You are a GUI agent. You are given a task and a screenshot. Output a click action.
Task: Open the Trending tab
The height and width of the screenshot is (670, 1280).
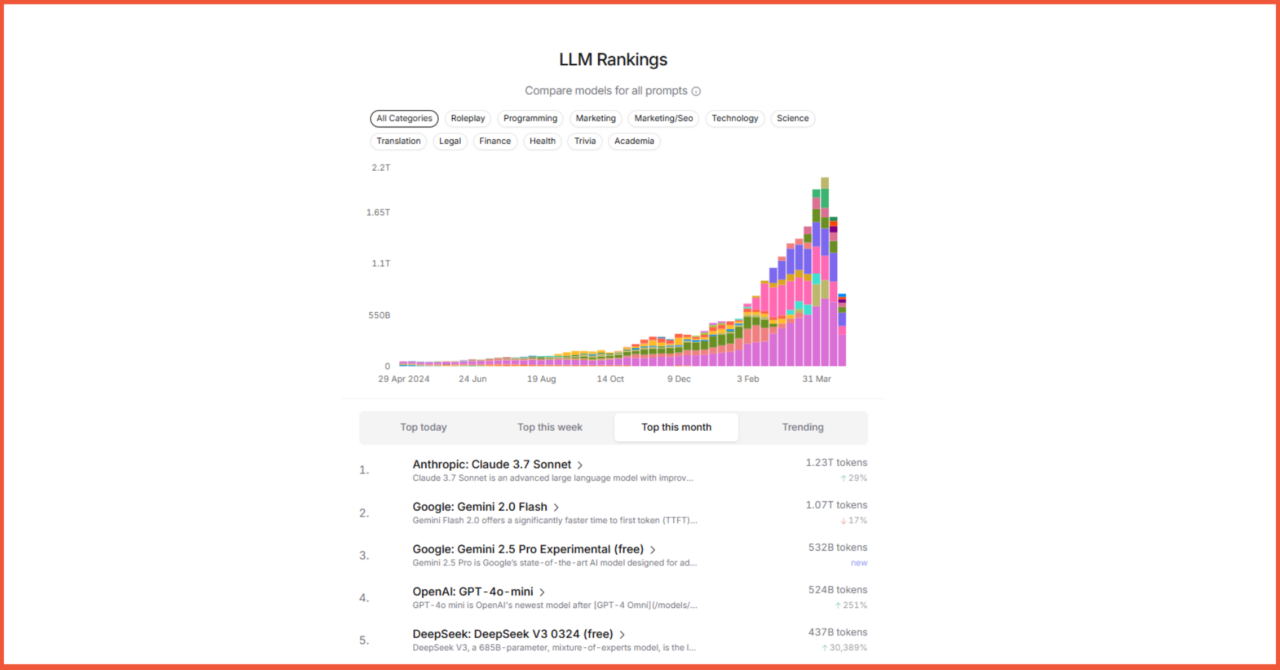click(803, 427)
